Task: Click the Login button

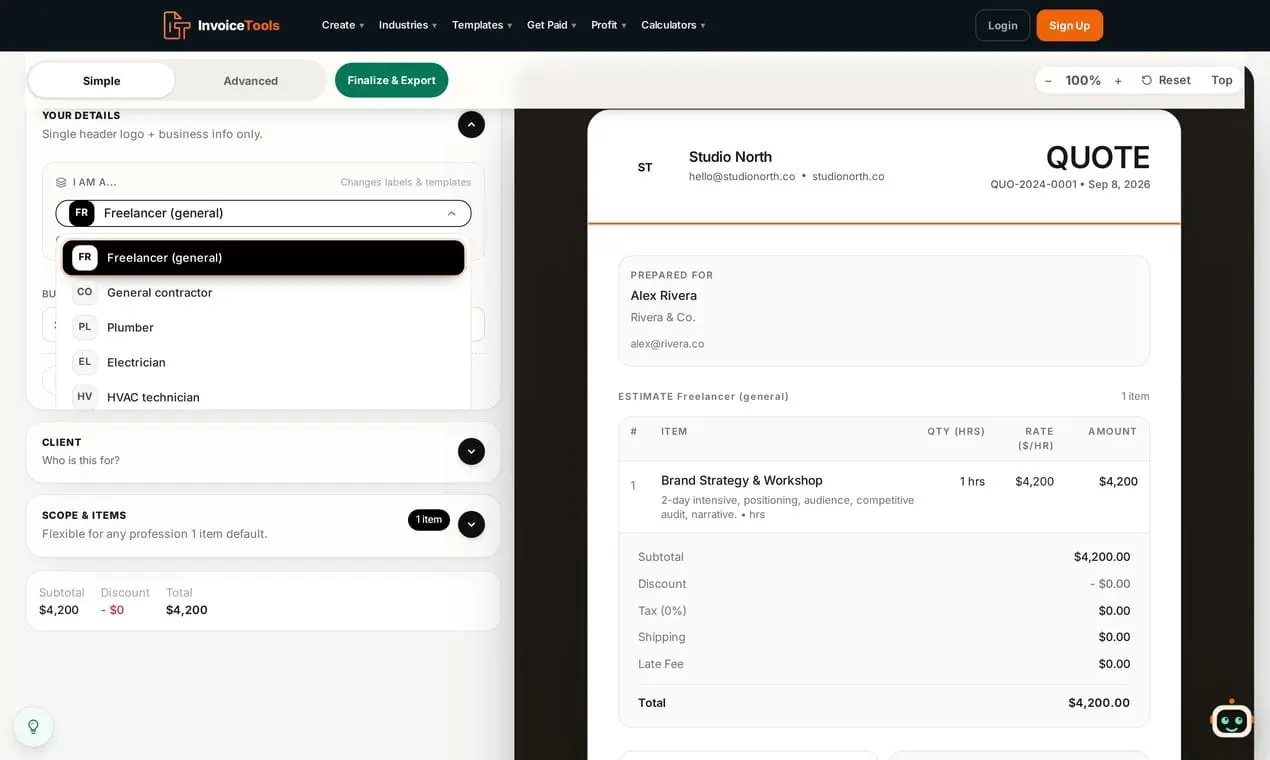Action: (x=1002, y=25)
